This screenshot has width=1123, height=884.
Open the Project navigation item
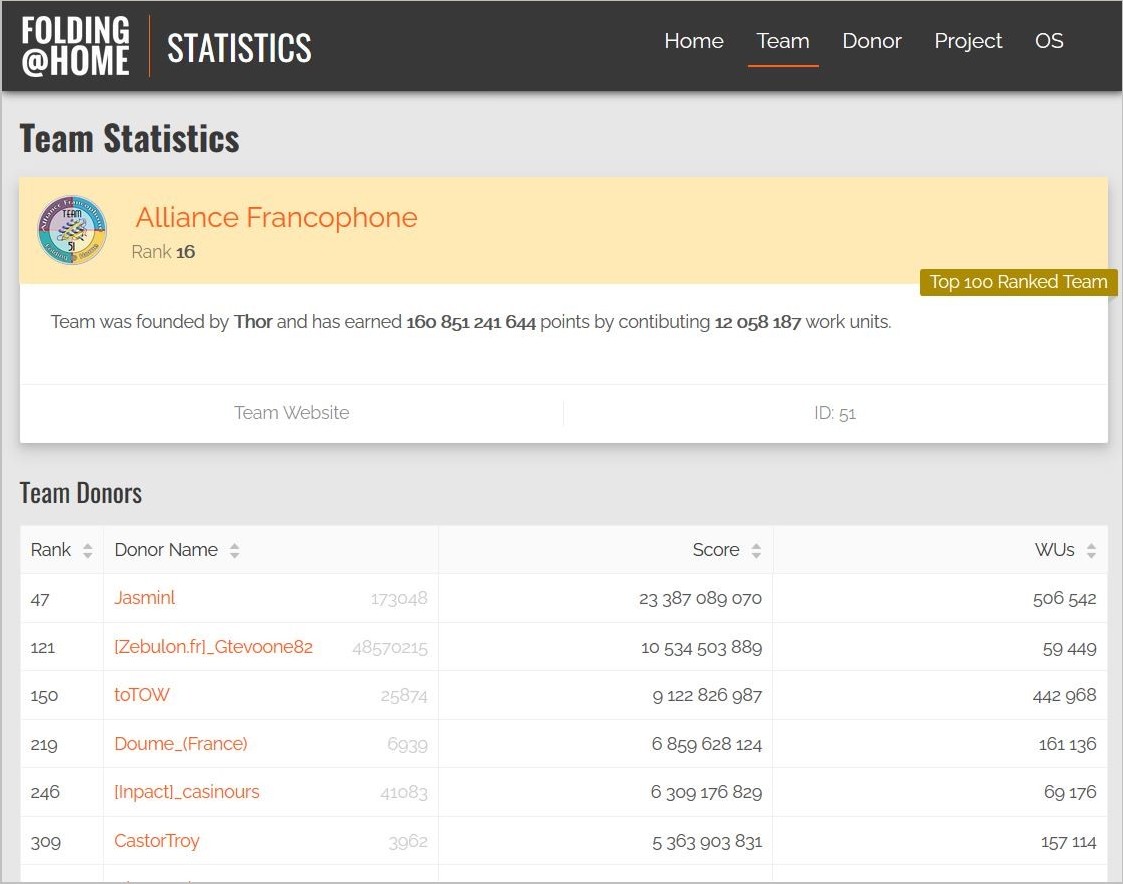coord(967,41)
